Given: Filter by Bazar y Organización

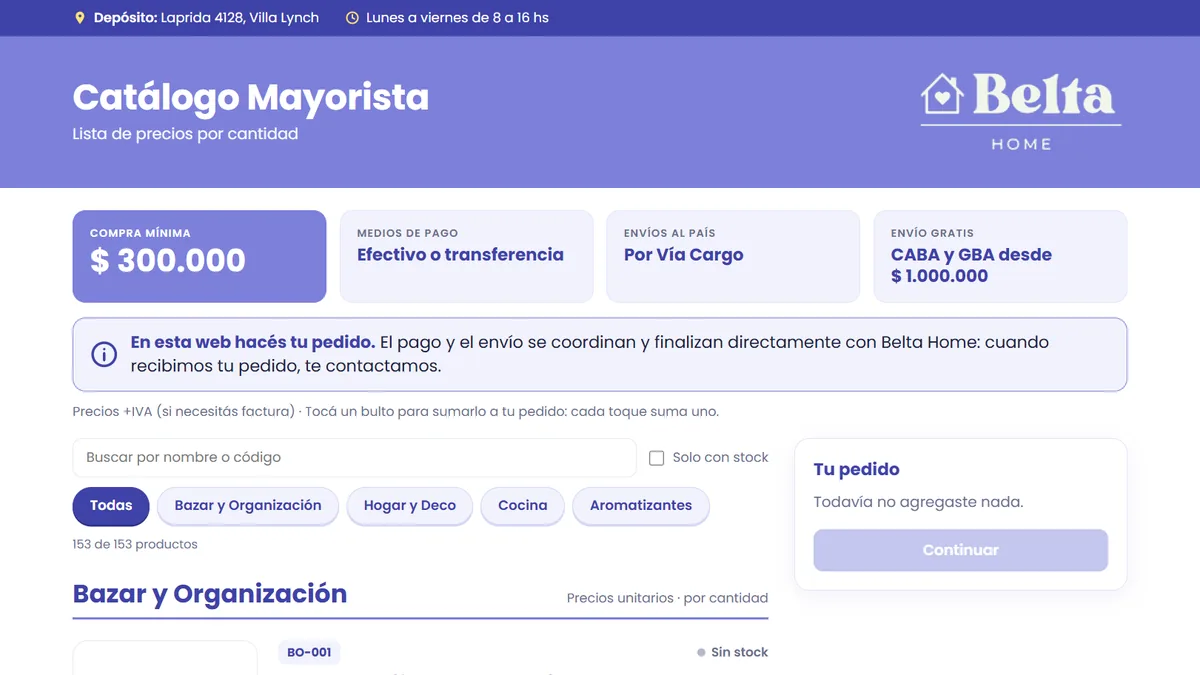Looking at the screenshot, I should pos(248,506).
